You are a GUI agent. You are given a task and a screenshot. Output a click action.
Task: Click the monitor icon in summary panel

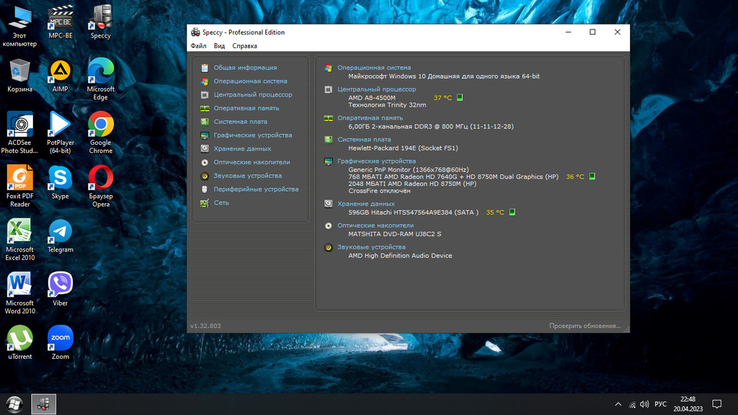(329, 161)
